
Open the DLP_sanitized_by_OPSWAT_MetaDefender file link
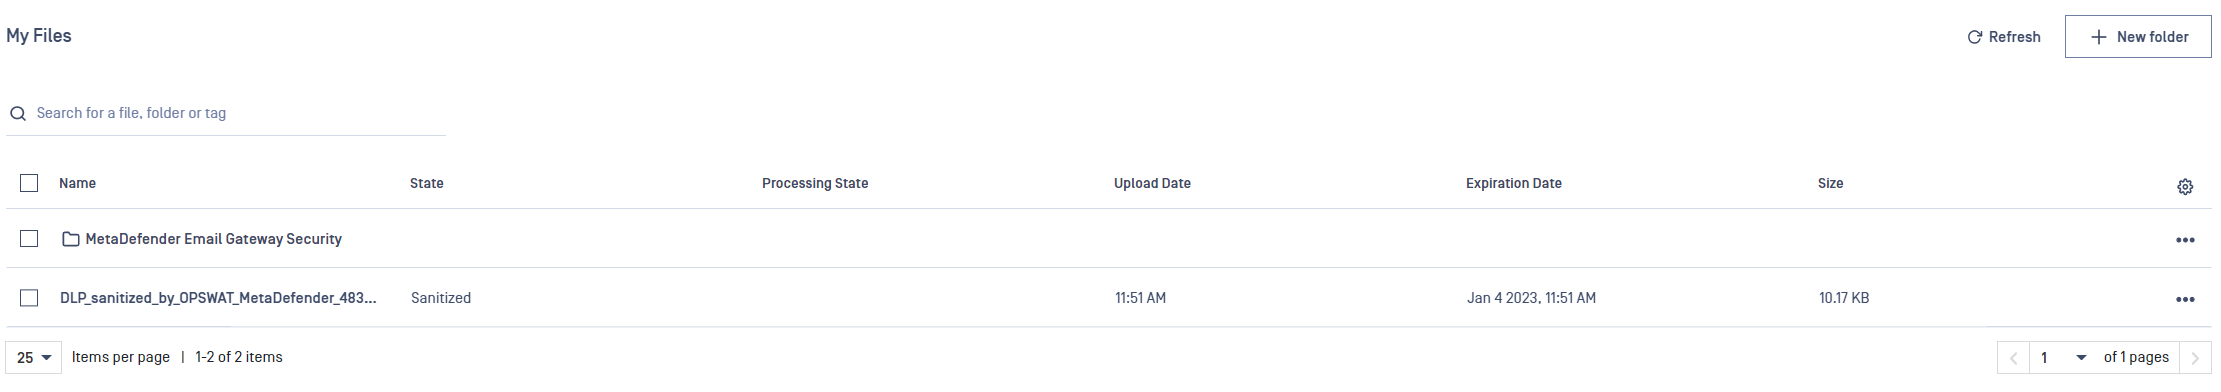tap(218, 298)
